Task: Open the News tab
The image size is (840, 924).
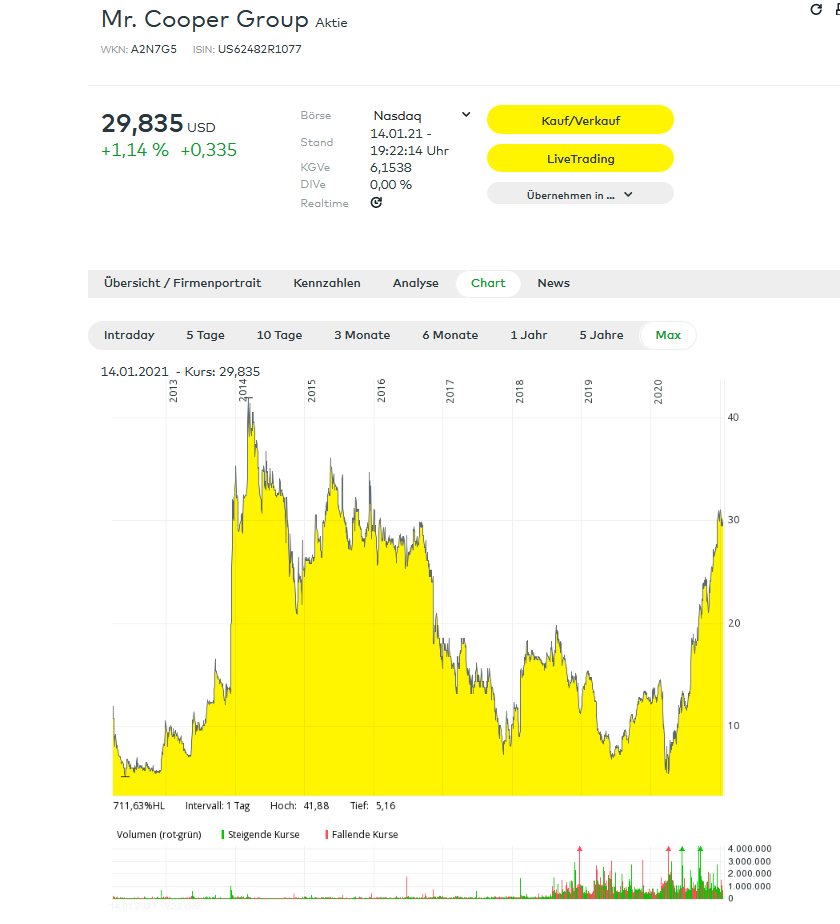Action: coord(554,283)
